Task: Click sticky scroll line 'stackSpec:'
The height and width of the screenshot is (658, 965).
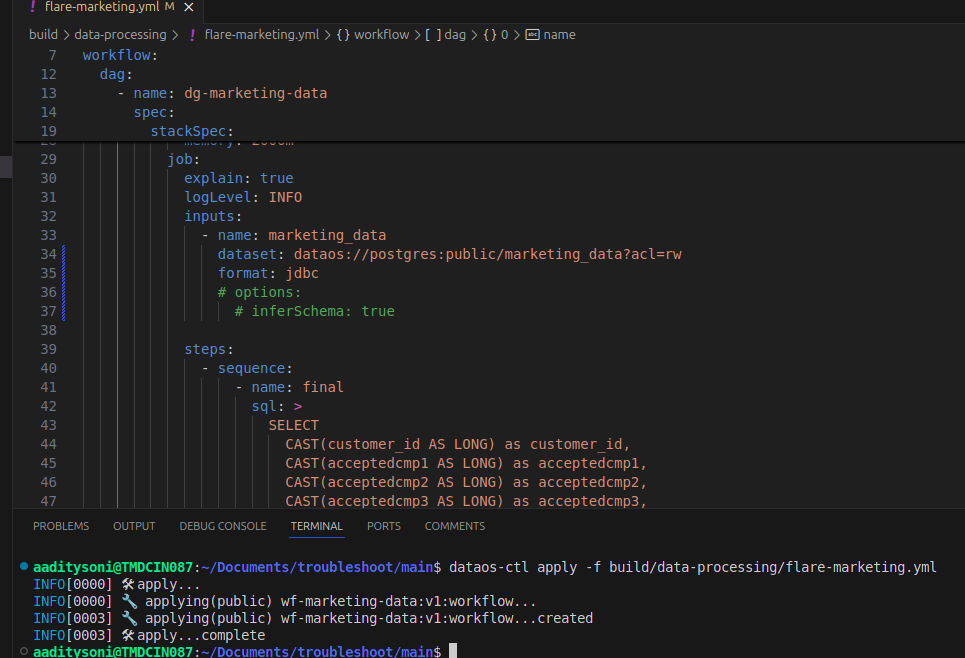Action: click(x=192, y=132)
